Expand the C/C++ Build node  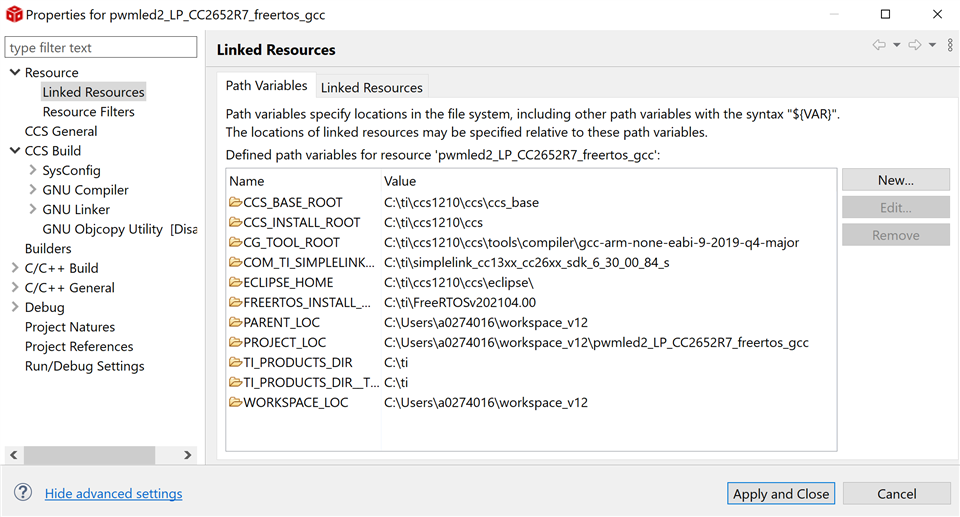pyautogui.click(x=14, y=268)
